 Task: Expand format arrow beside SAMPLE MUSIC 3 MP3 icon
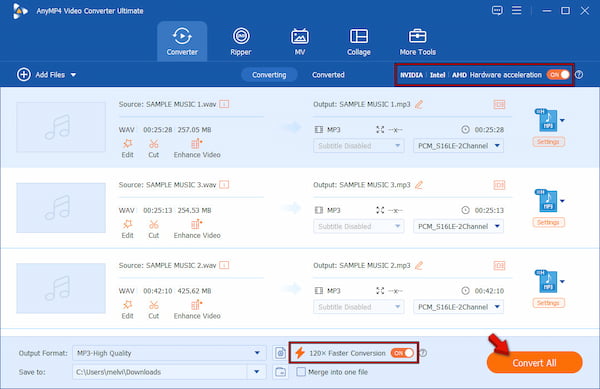tap(562, 201)
